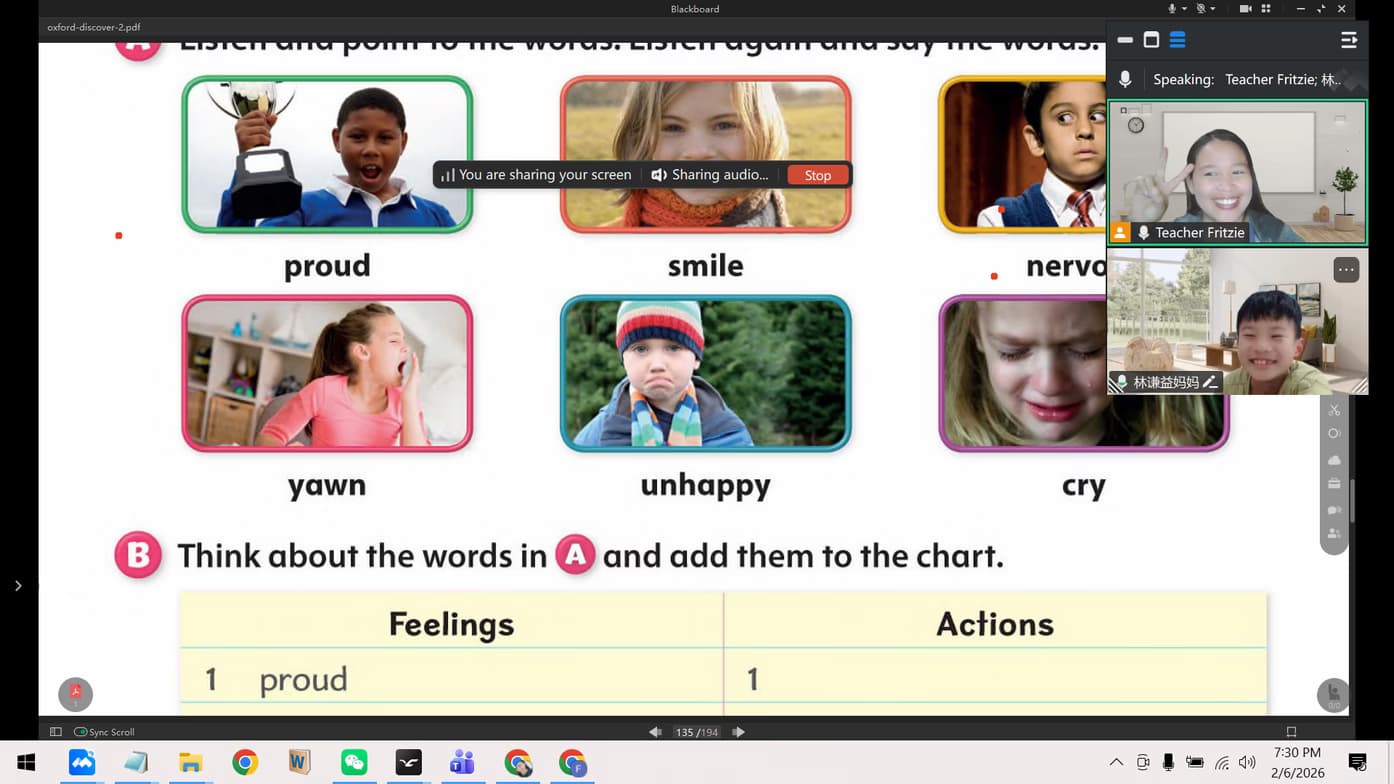Image resolution: width=1394 pixels, height=784 pixels.
Task: Open the webcam dropdown arrow in title bar
Action: point(1213,9)
